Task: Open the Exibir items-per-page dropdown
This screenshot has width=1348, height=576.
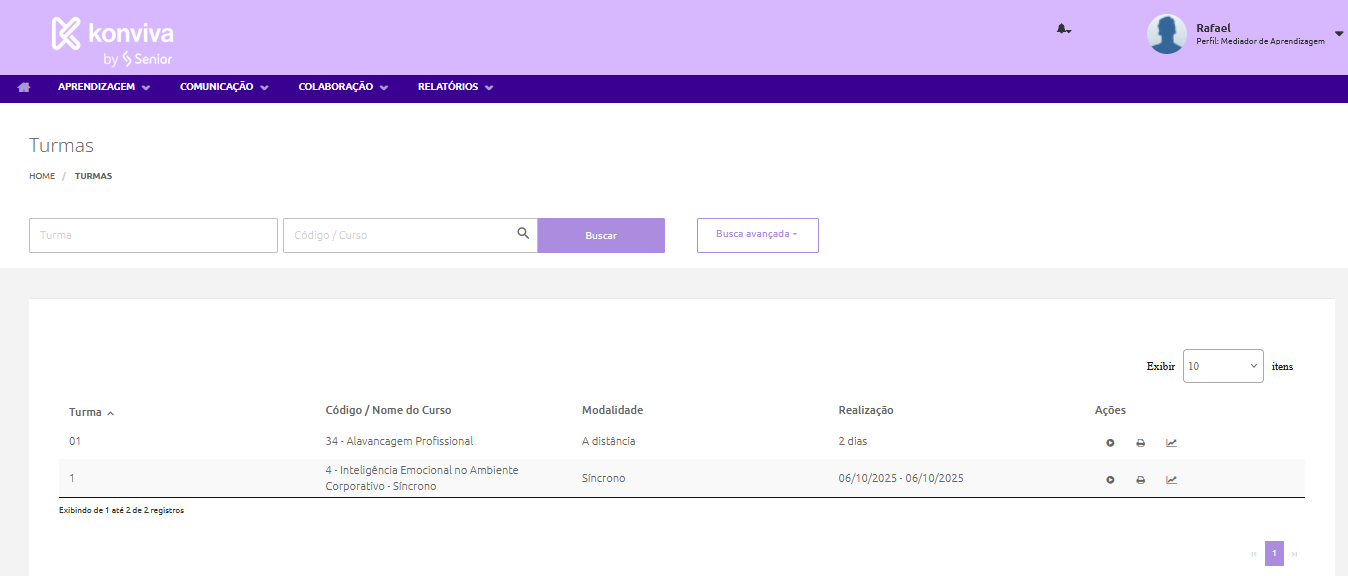Action: click(x=1222, y=366)
